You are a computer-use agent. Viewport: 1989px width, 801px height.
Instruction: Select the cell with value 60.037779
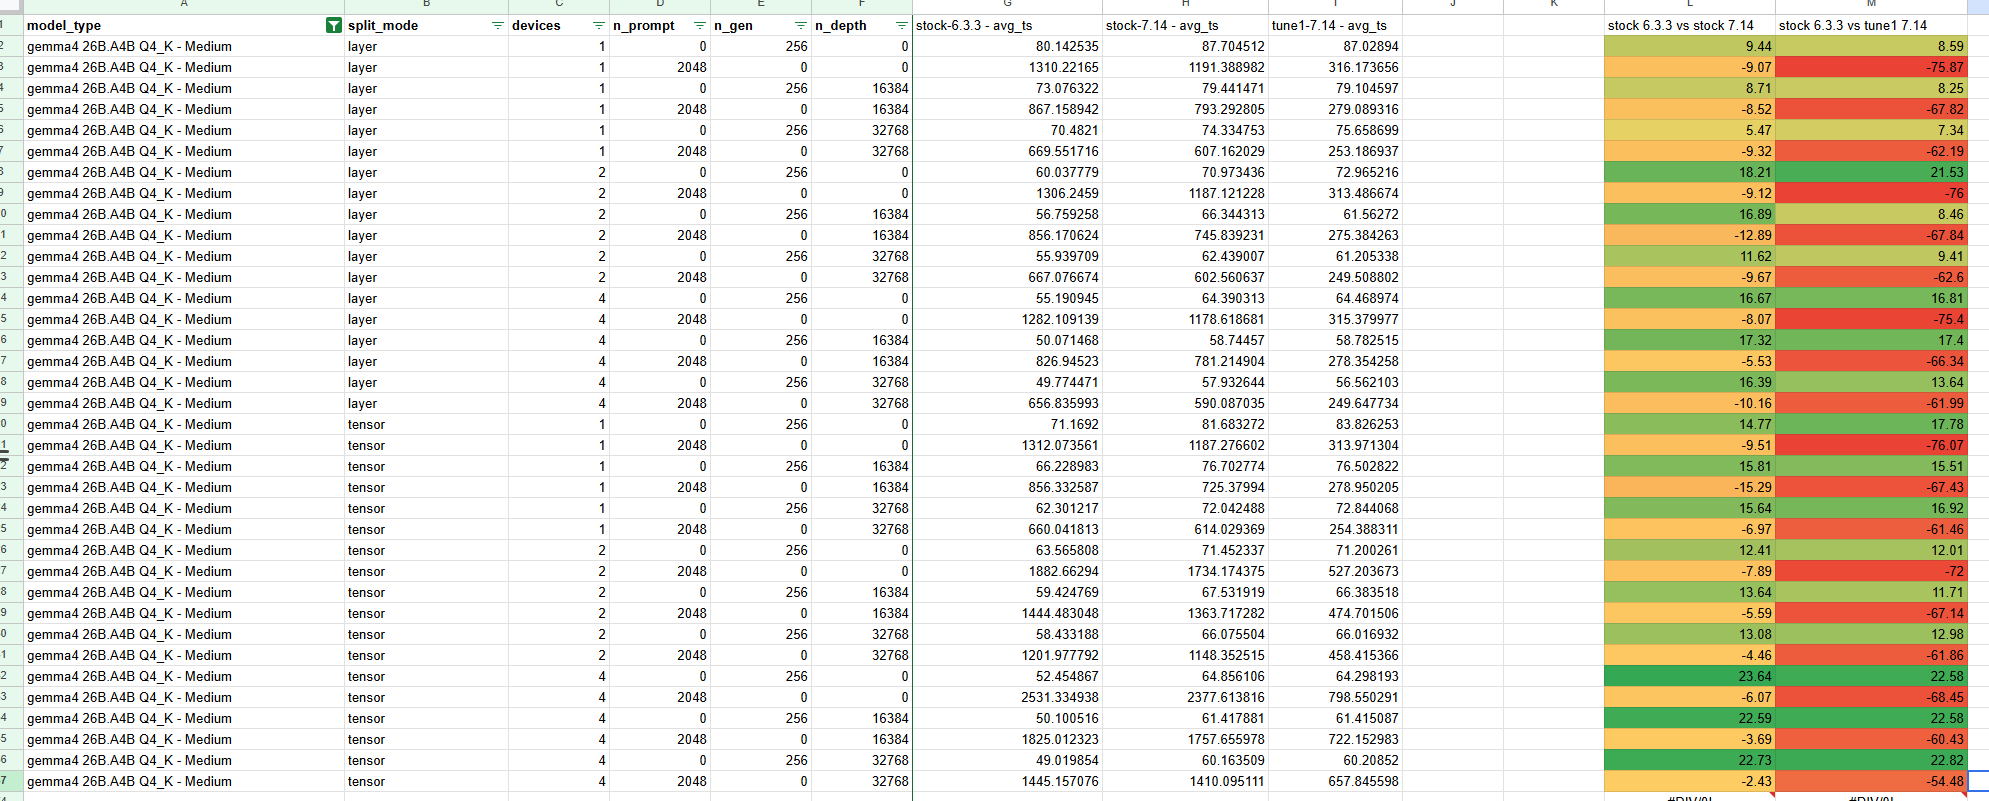[x=1007, y=172]
